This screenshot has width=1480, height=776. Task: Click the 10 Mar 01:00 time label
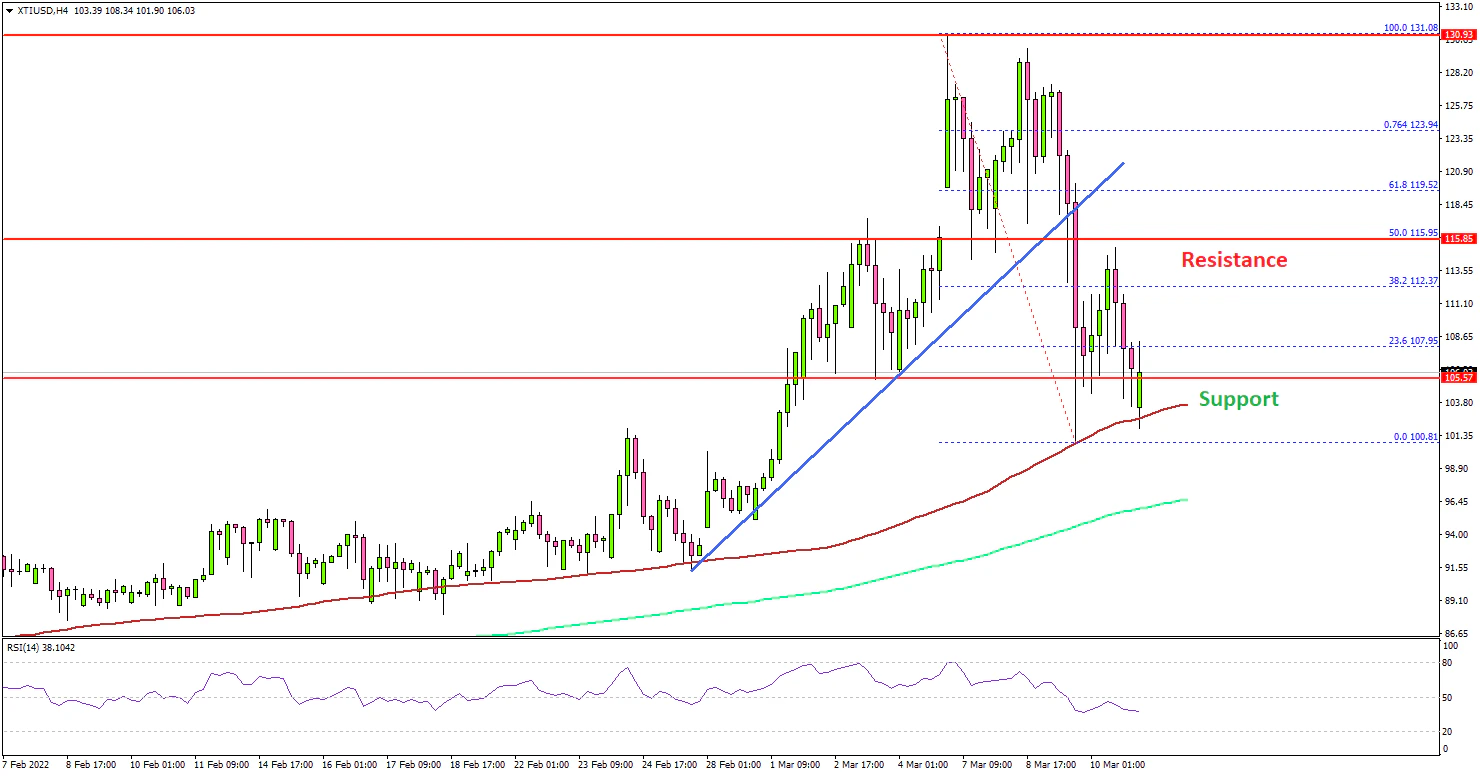[x=1119, y=764]
